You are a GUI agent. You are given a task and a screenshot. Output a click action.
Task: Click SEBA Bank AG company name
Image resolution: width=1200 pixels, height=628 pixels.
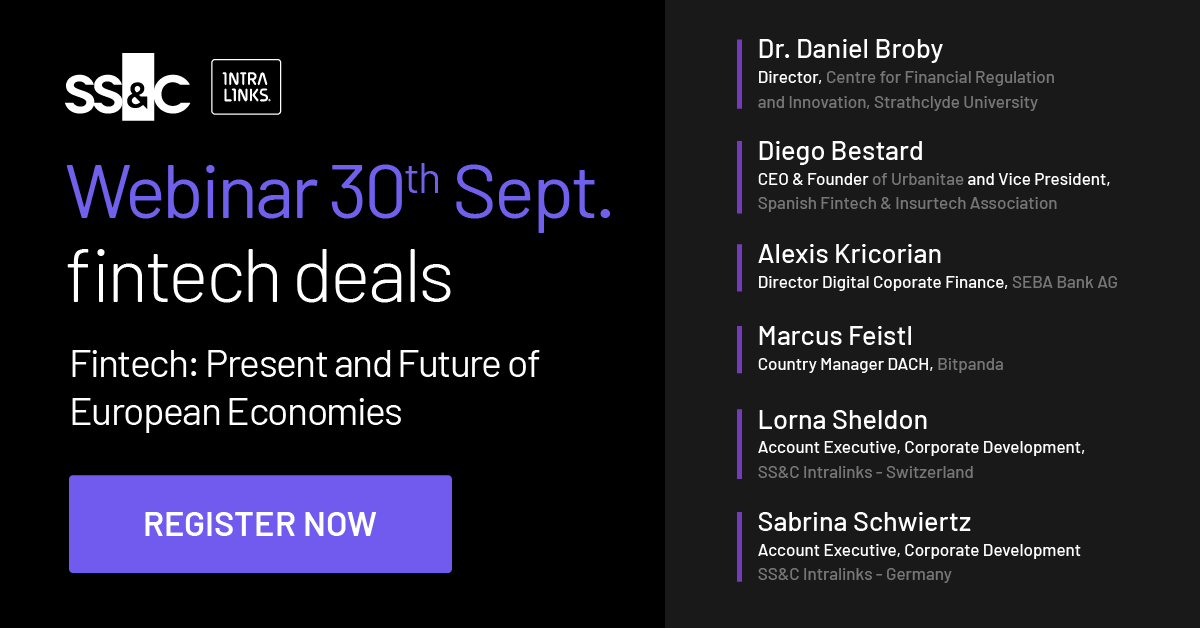tap(1065, 282)
